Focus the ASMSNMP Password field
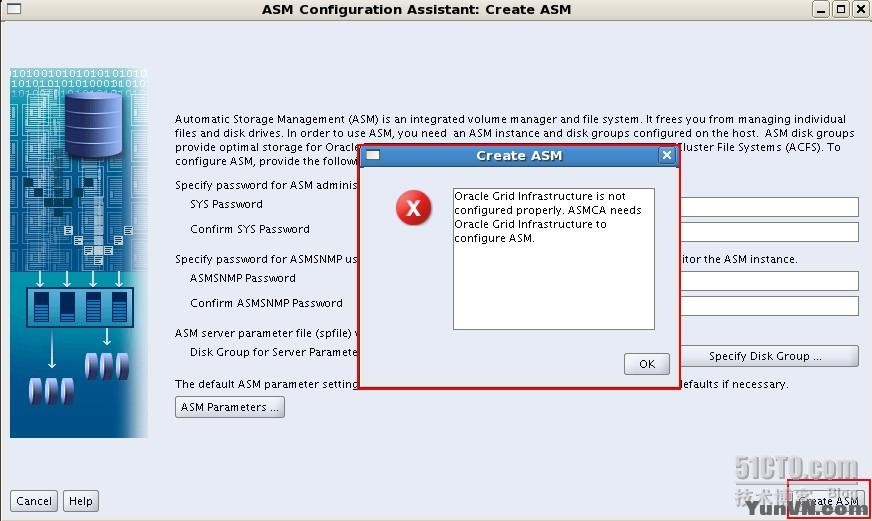 [769, 281]
